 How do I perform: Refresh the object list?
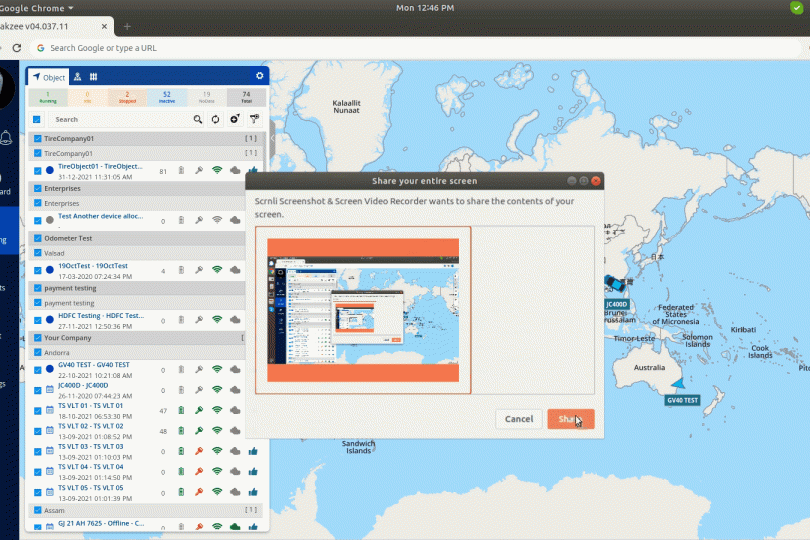tap(216, 119)
